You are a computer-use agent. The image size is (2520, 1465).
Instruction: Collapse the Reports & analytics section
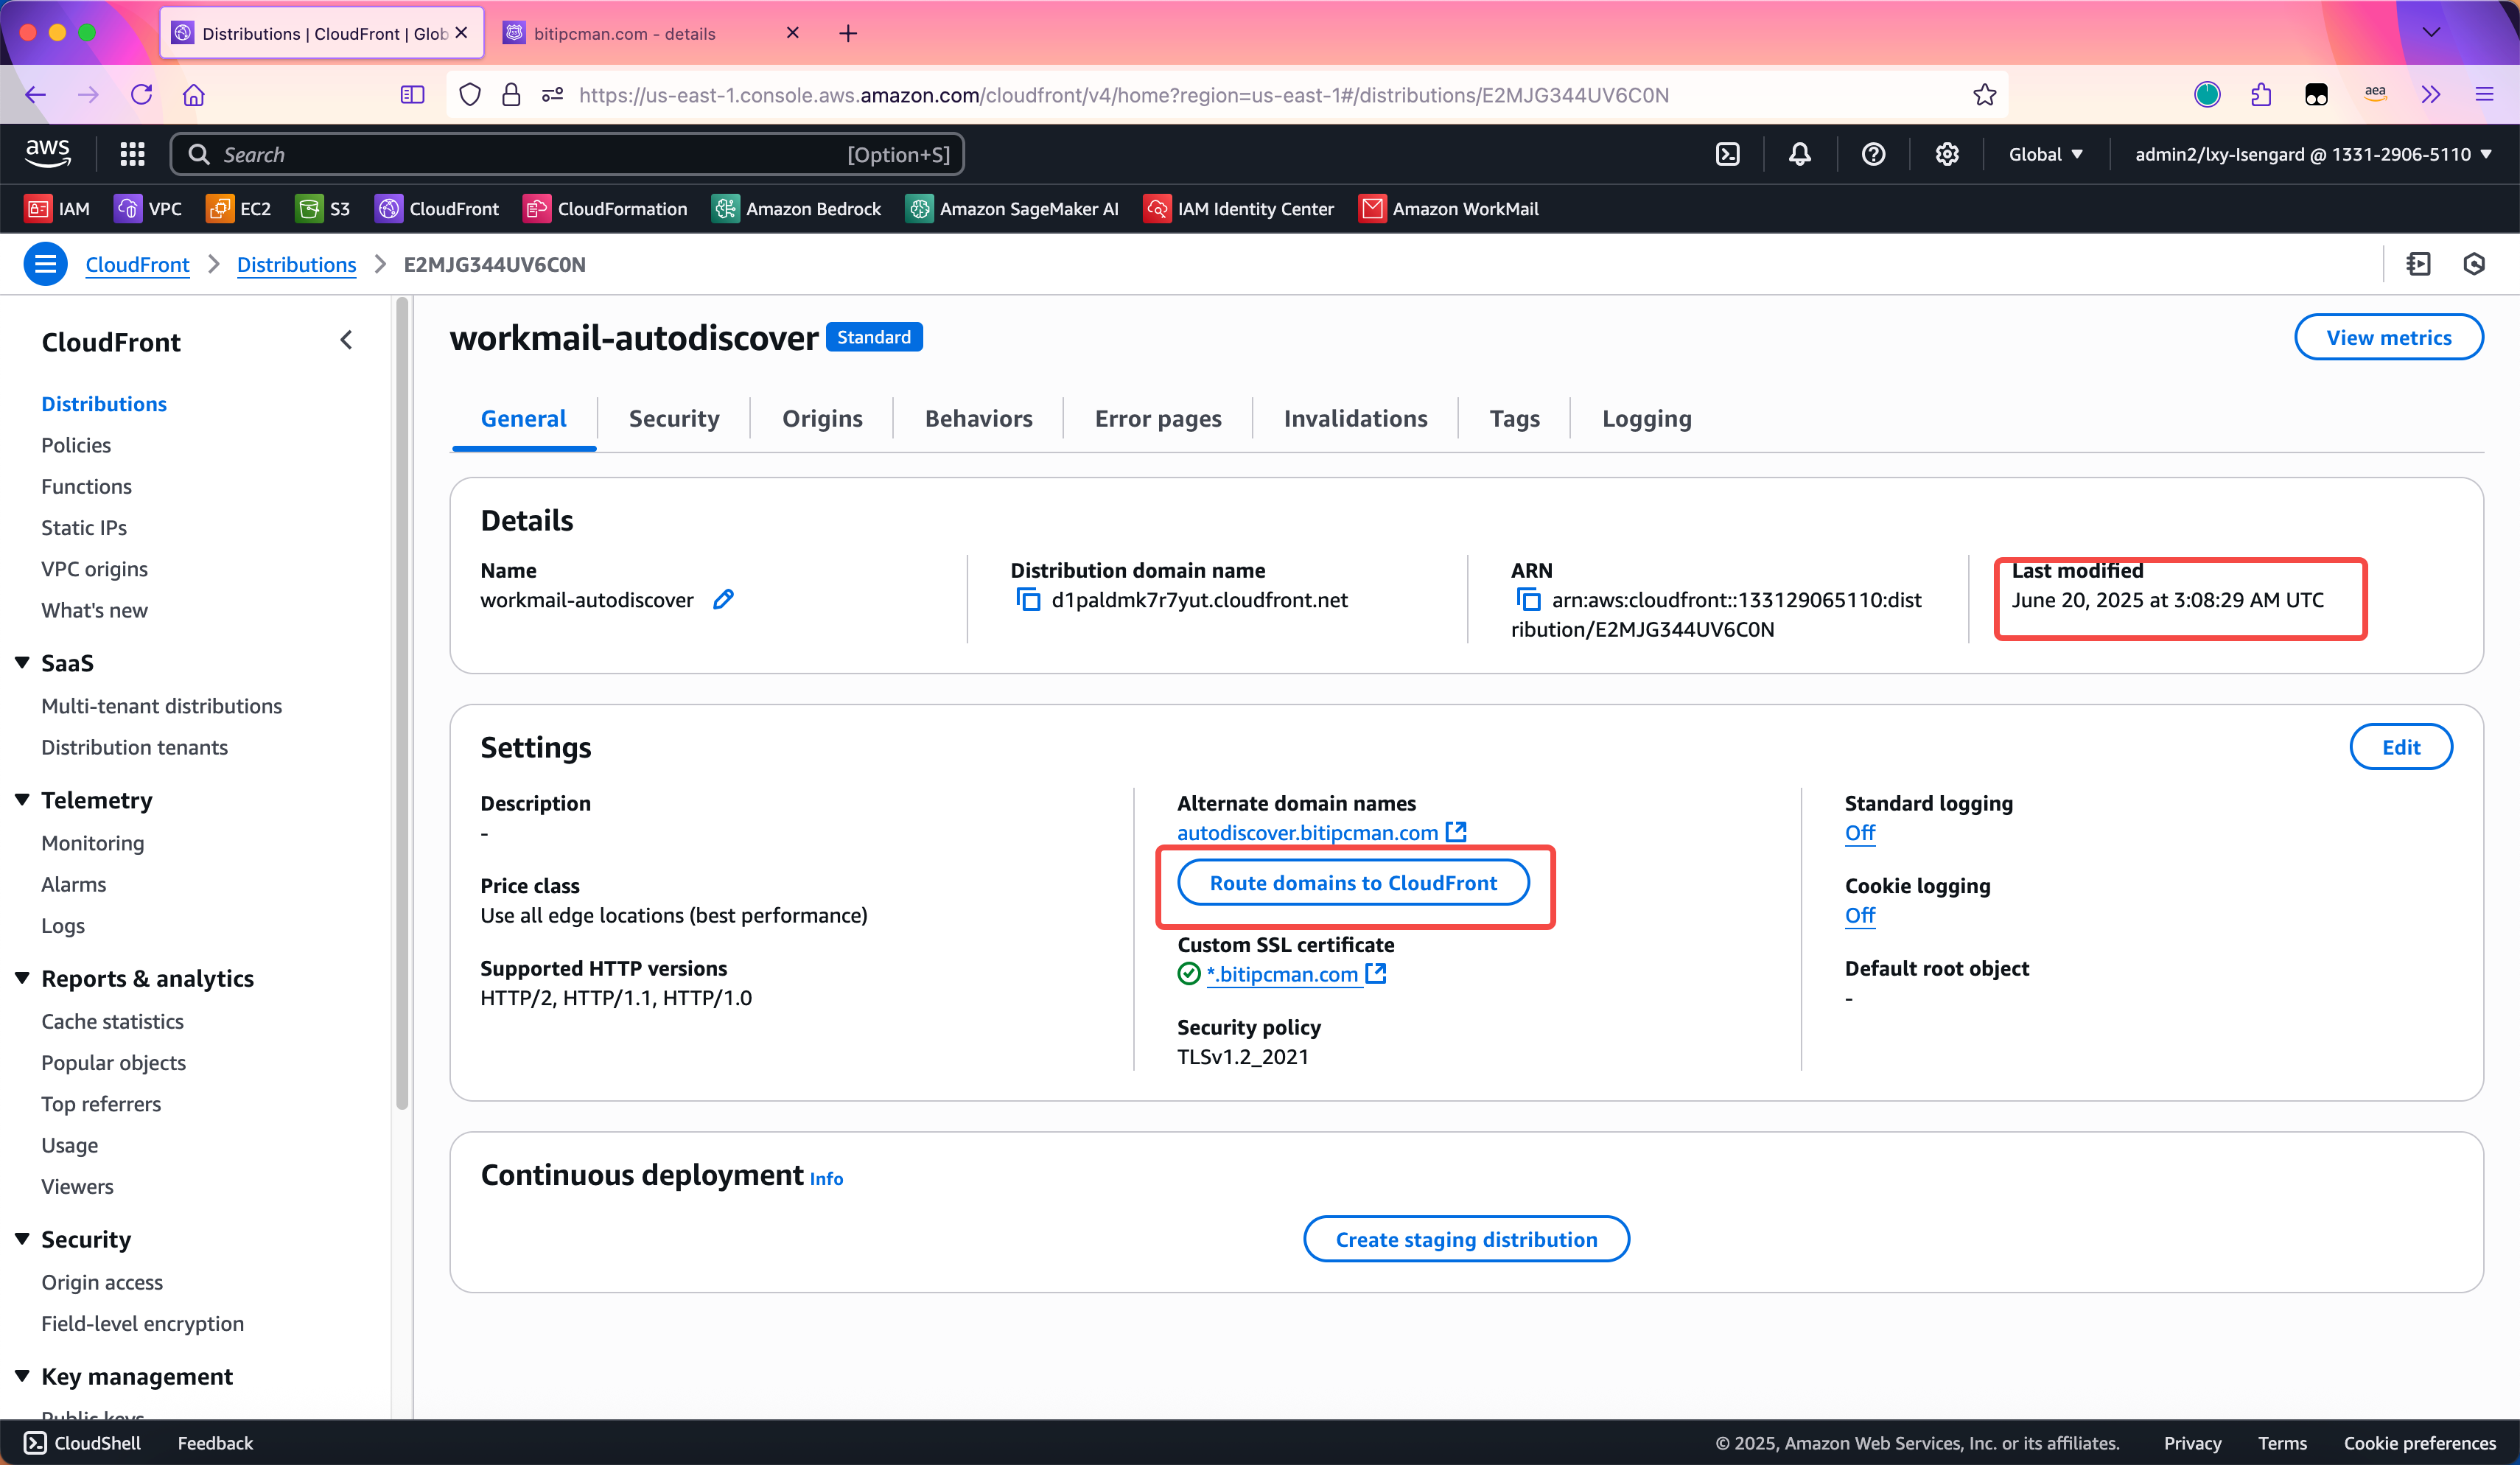point(22,977)
